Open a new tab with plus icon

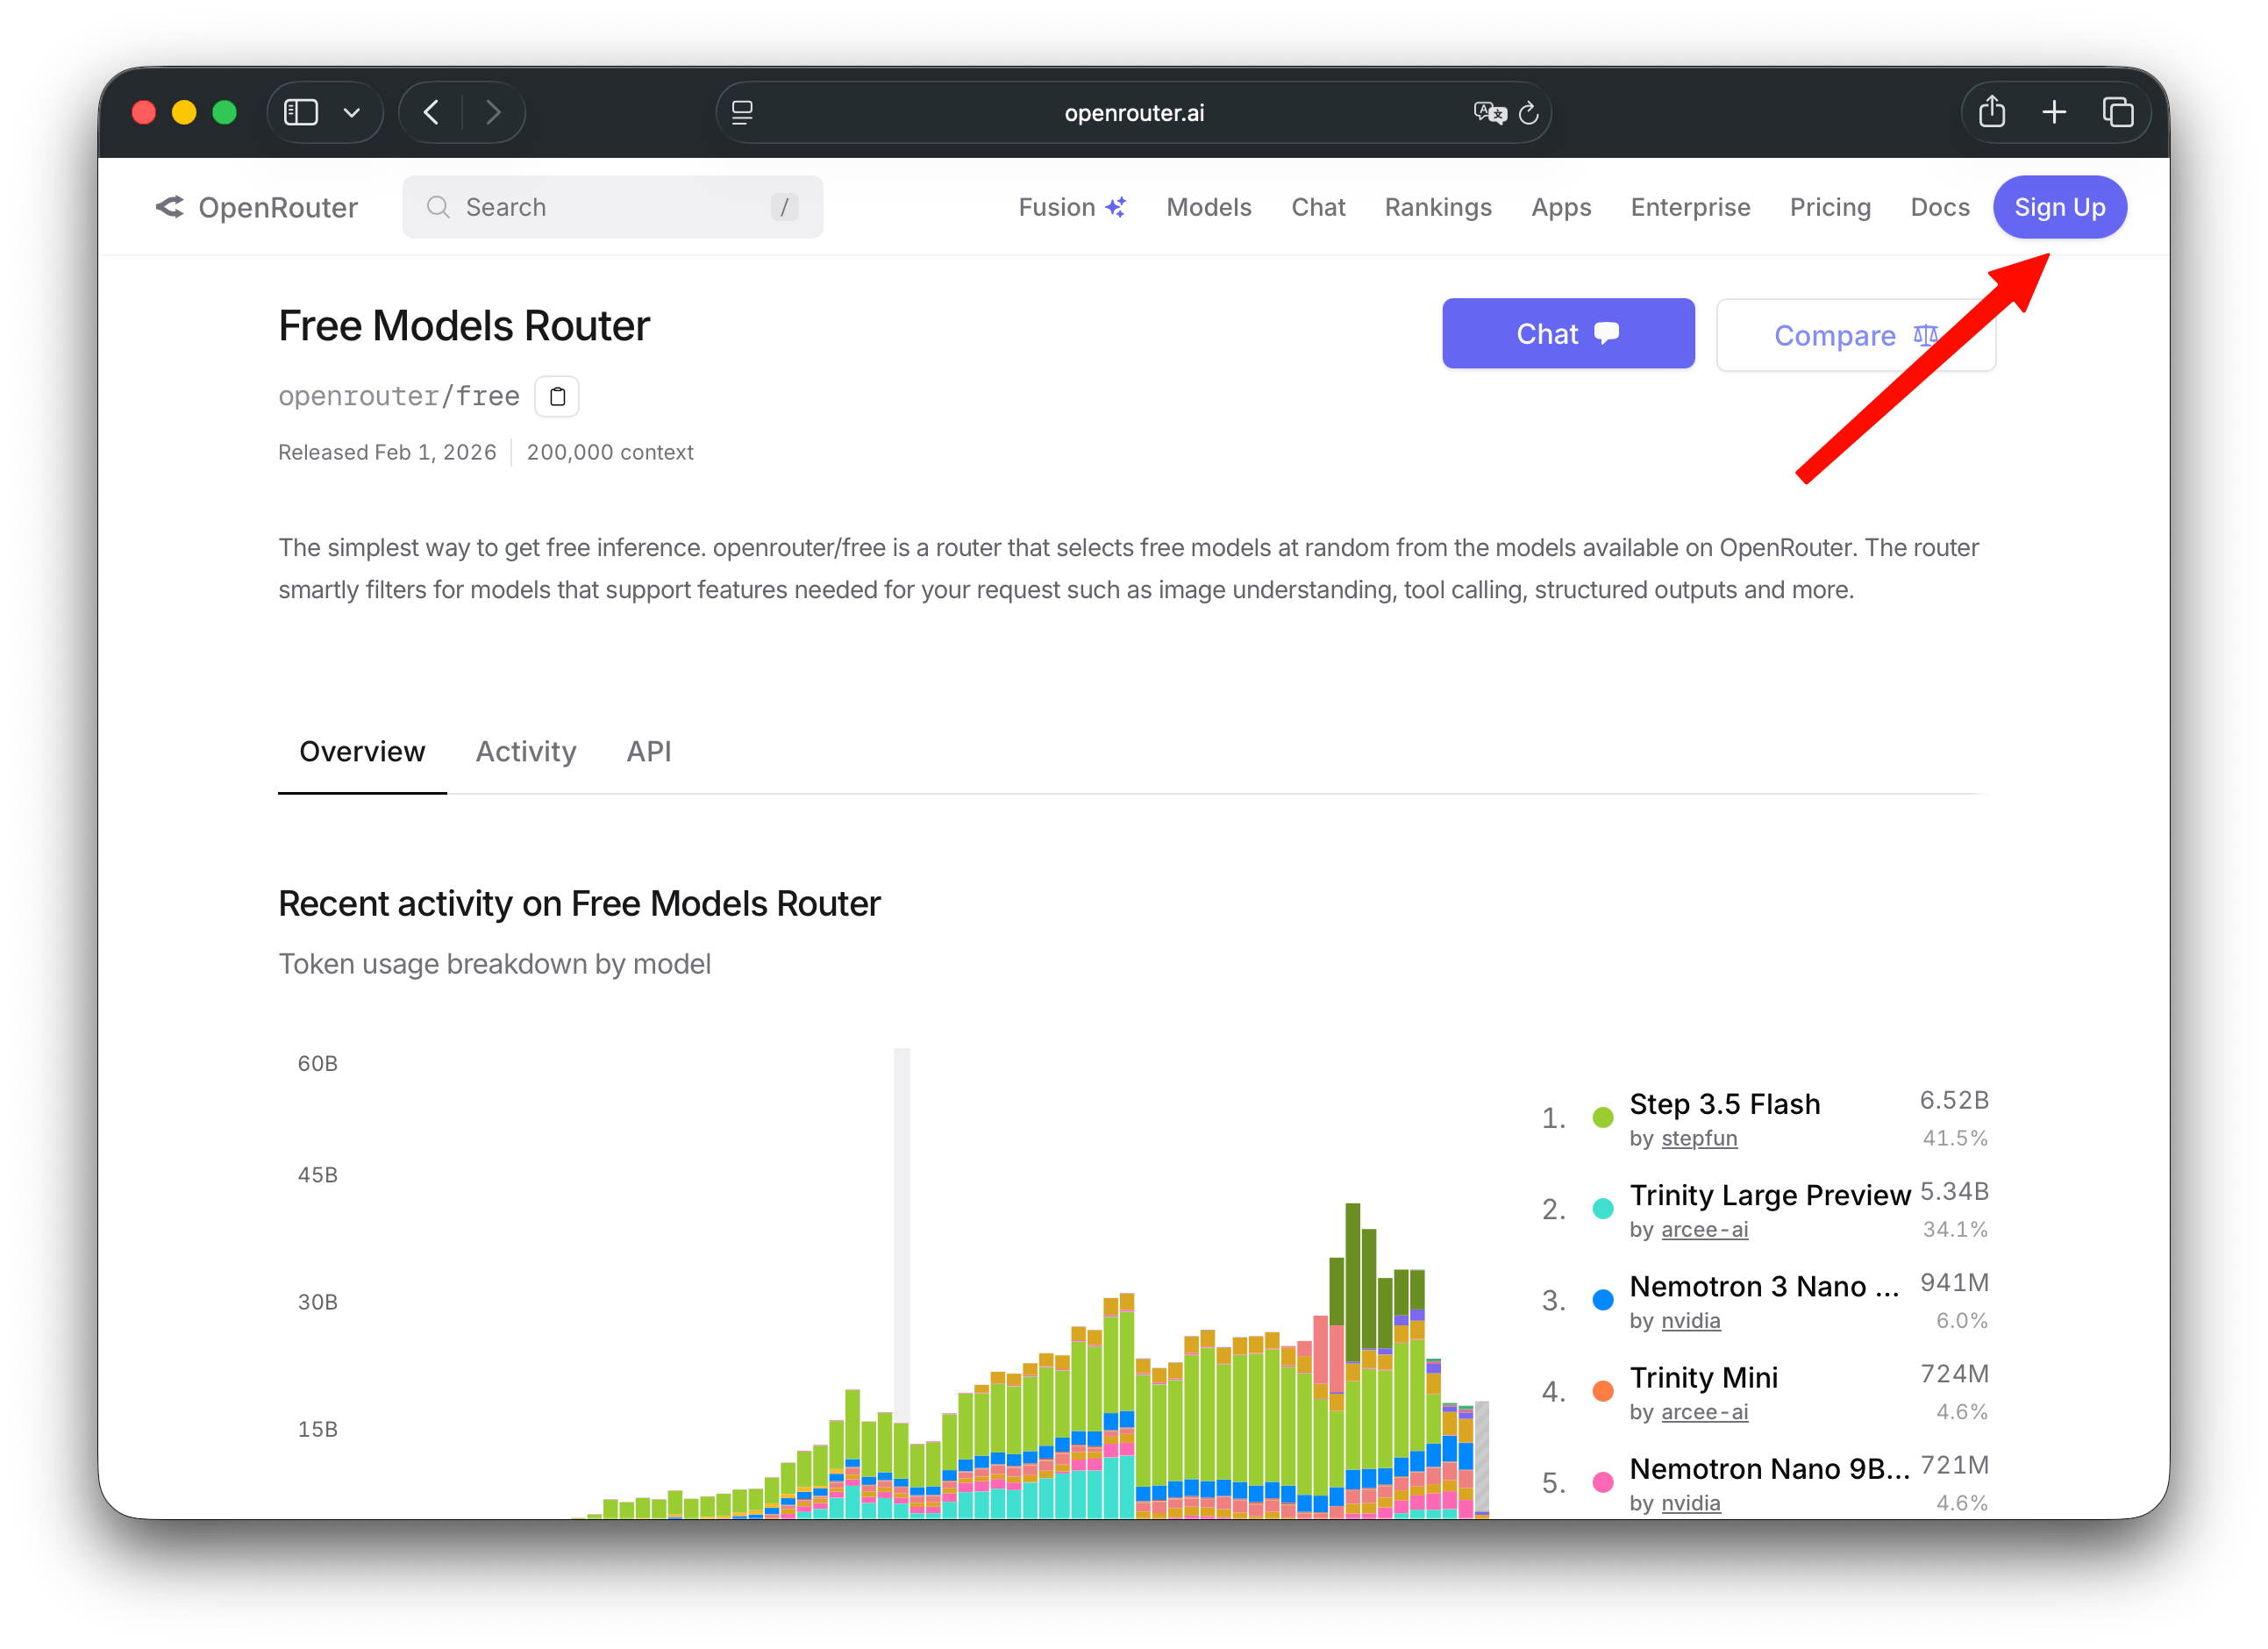(2054, 112)
